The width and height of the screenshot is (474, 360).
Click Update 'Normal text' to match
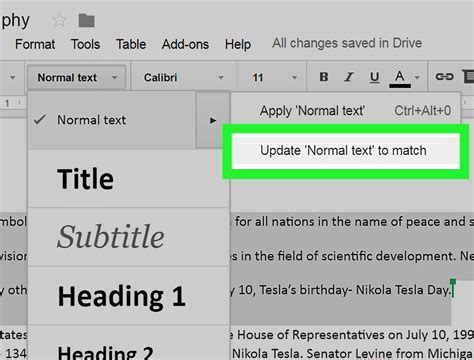click(346, 150)
